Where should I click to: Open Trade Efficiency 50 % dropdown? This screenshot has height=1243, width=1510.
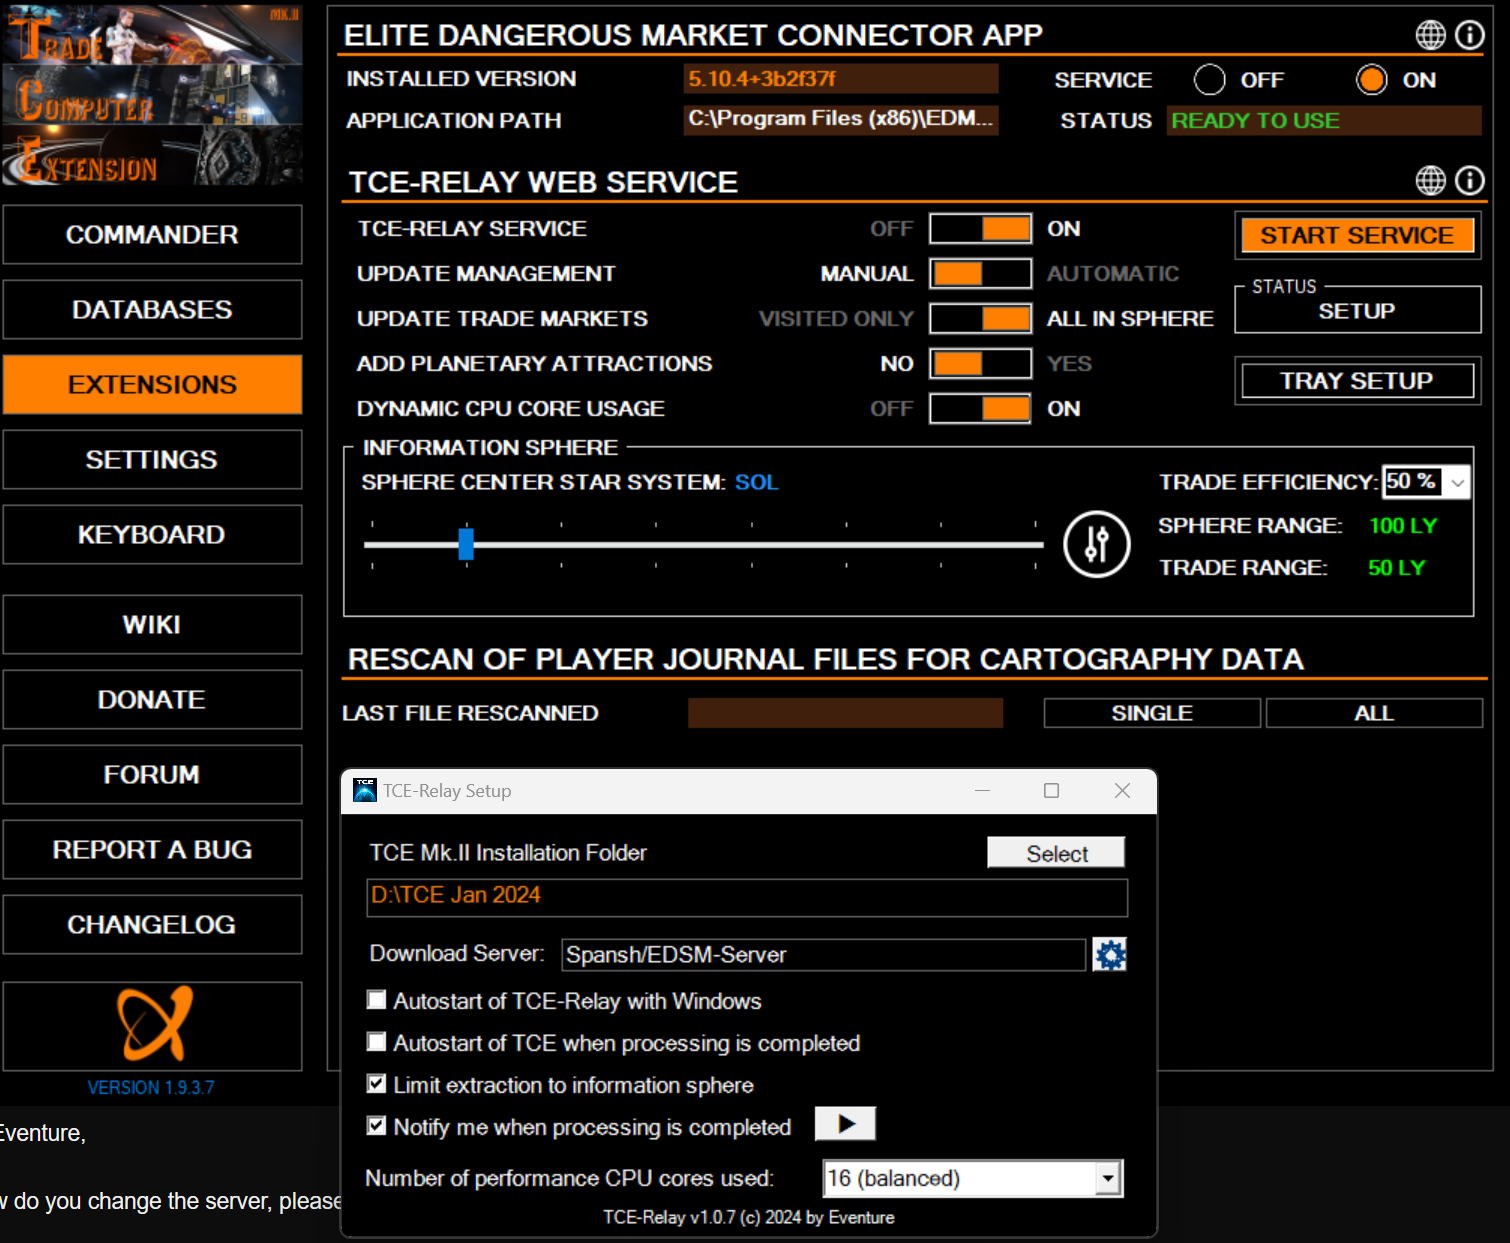click(1426, 481)
